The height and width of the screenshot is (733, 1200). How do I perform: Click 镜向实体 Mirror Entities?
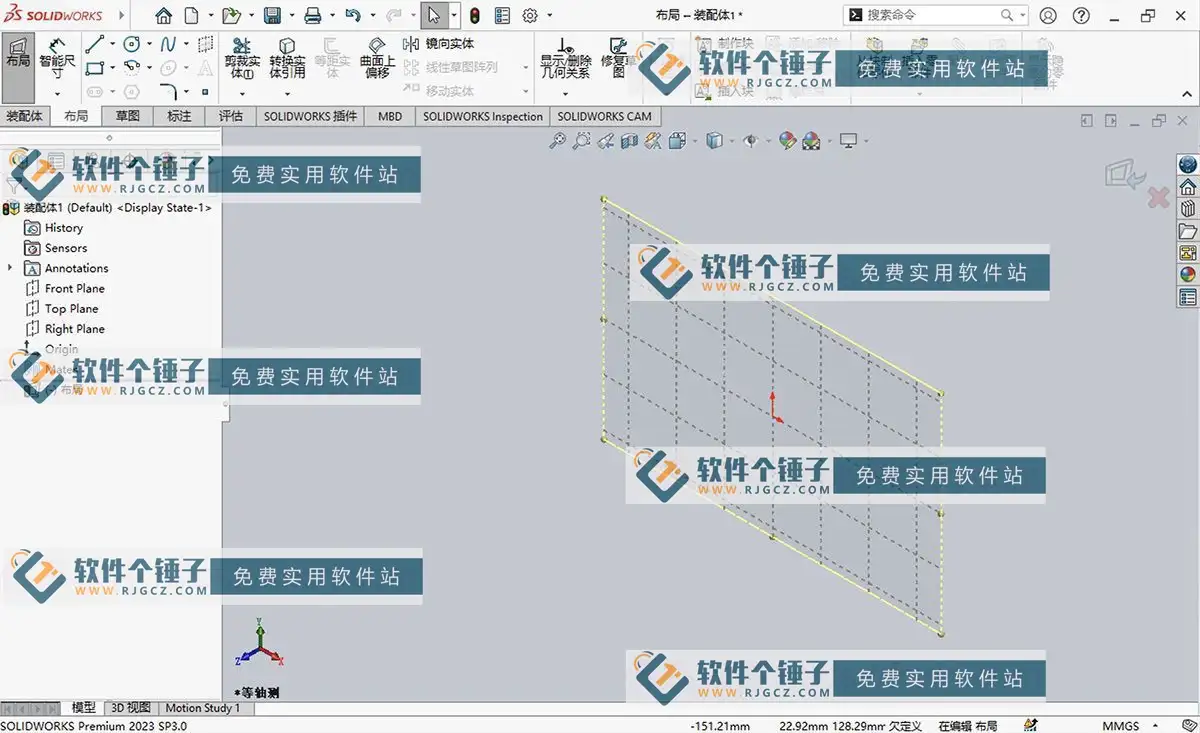(x=438, y=44)
